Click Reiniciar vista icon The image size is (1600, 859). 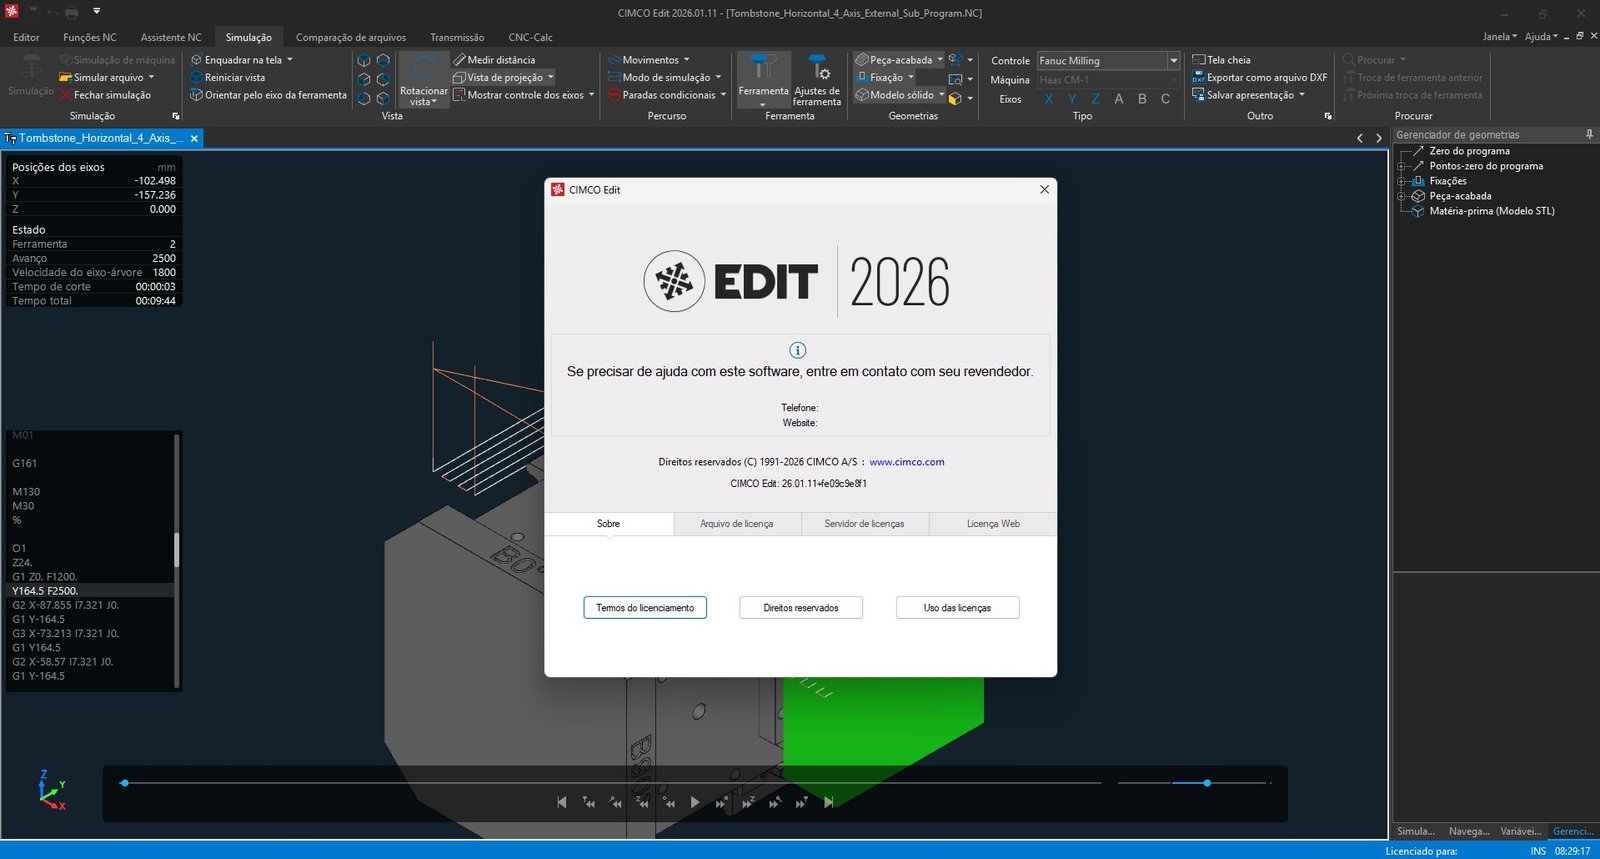[x=197, y=77]
